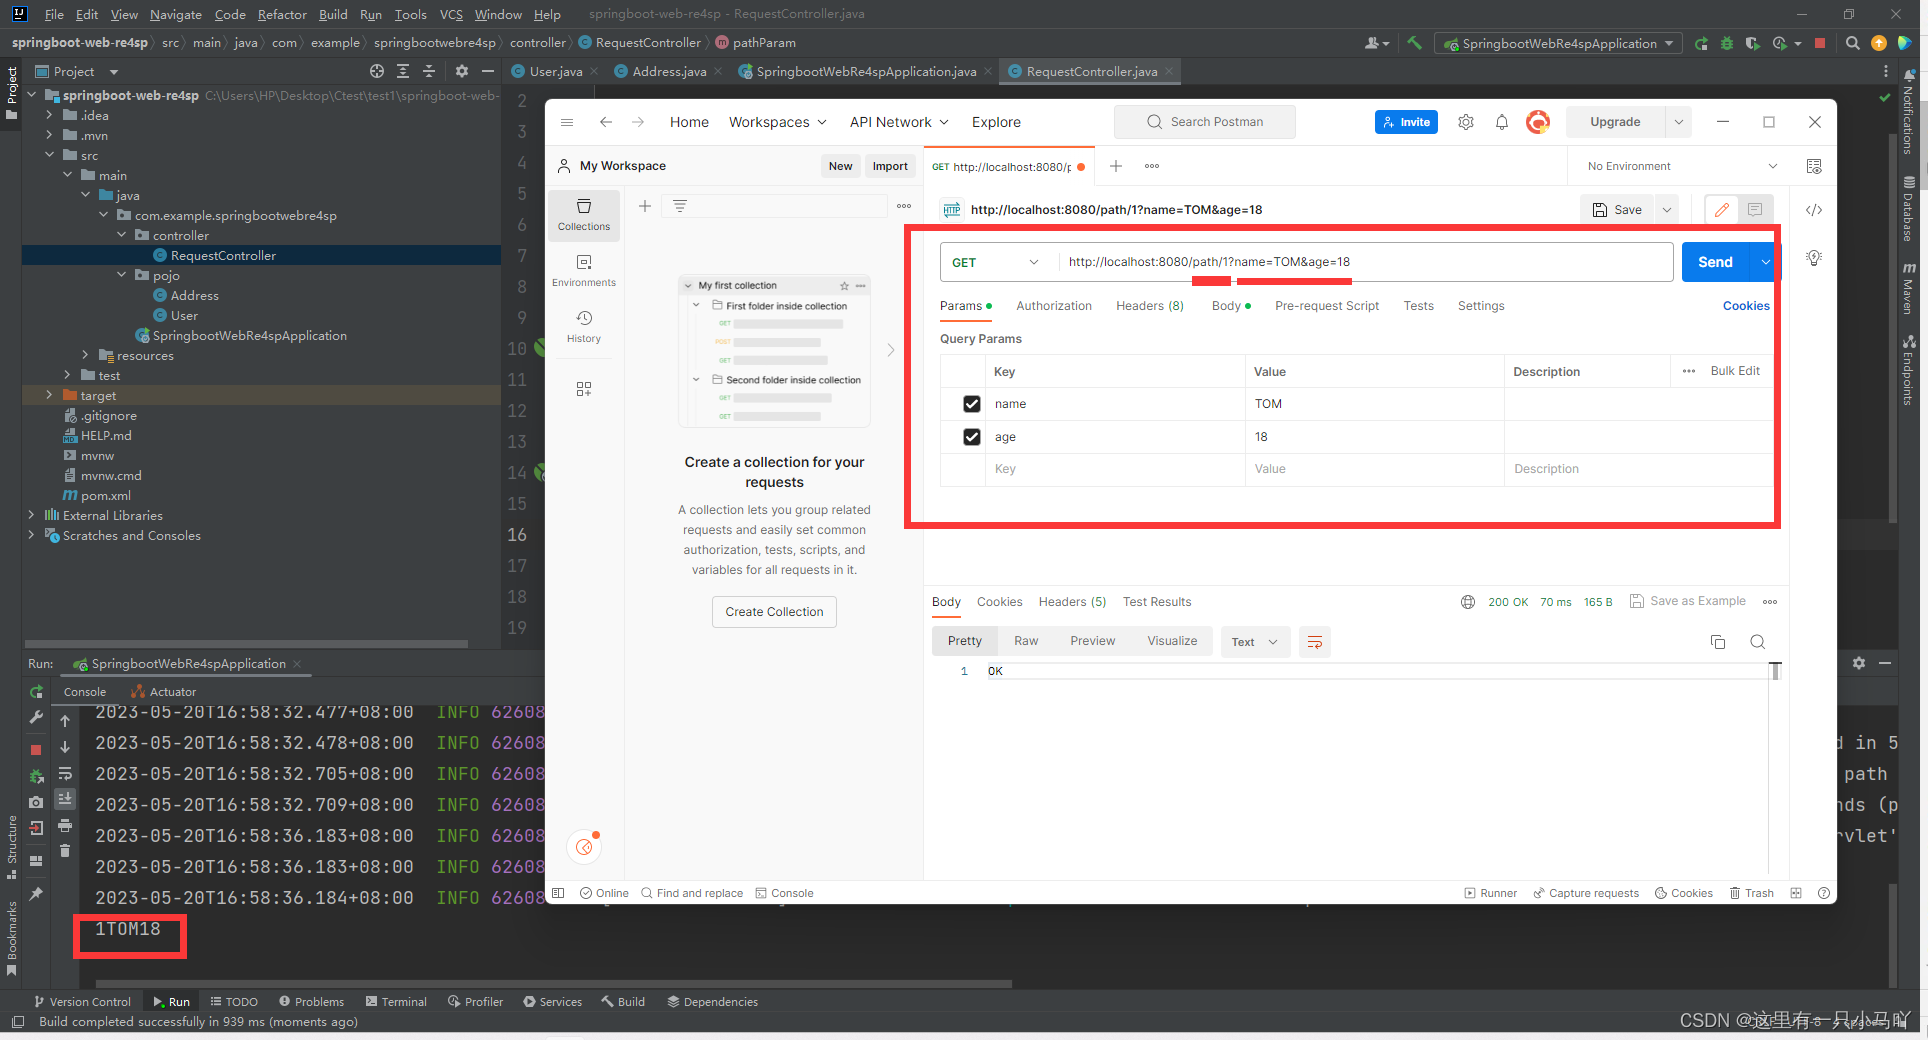Image resolution: width=1928 pixels, height=1040 pixels.
Task: Switch to Pre-request Script tab
Action: pyautogui.click(x=1327, y=306)
